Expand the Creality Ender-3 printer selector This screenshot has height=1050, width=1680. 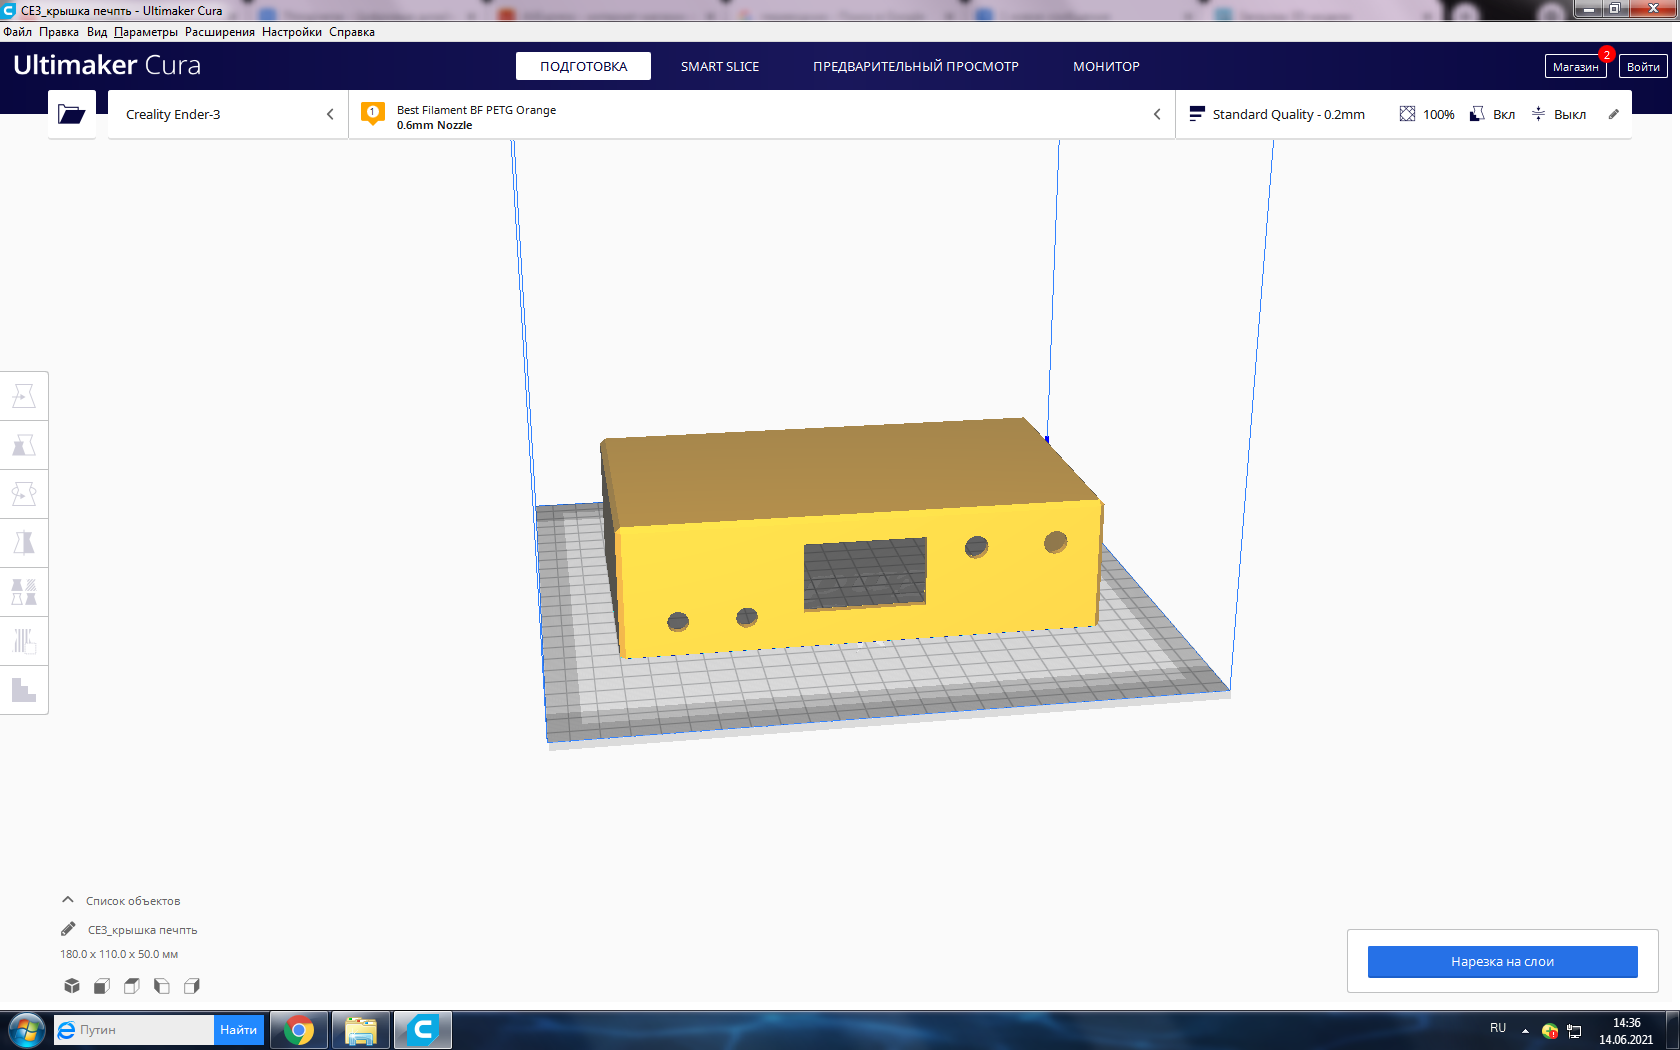click(228, 114)
